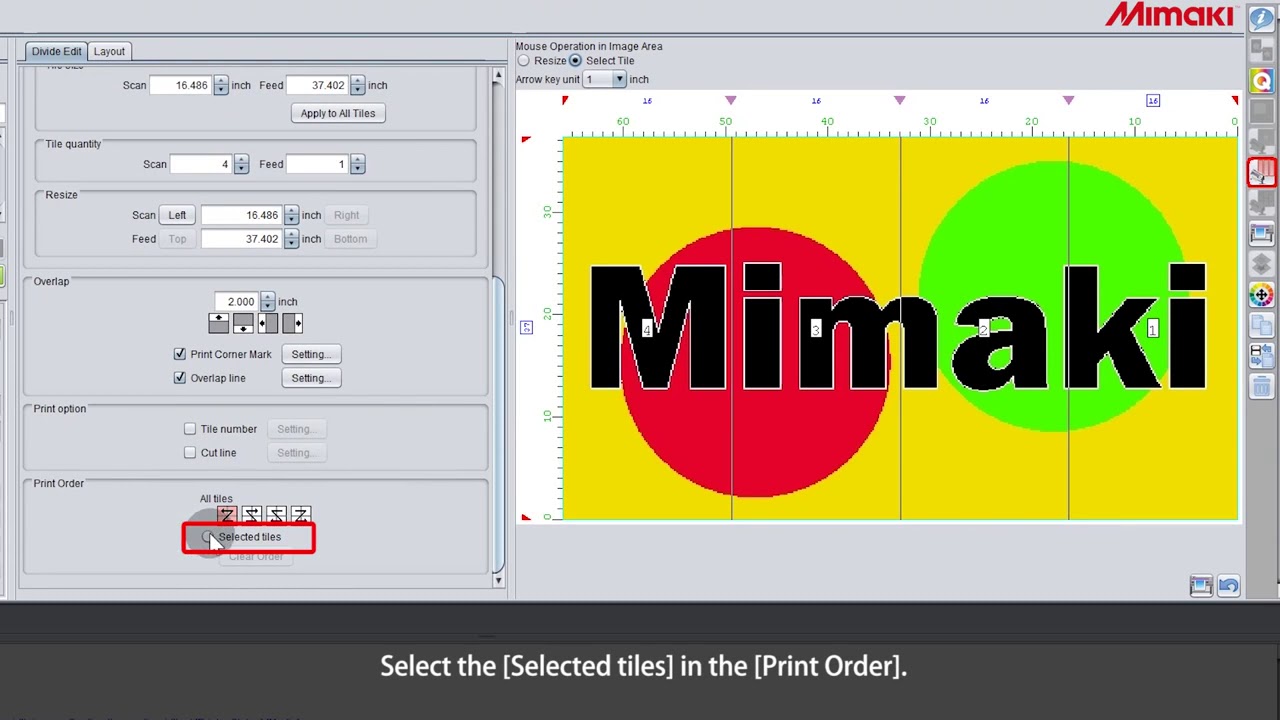Screen dimensions: 1280x720
Task: Click the Top button in Resize section
Action: pos(177,239)
